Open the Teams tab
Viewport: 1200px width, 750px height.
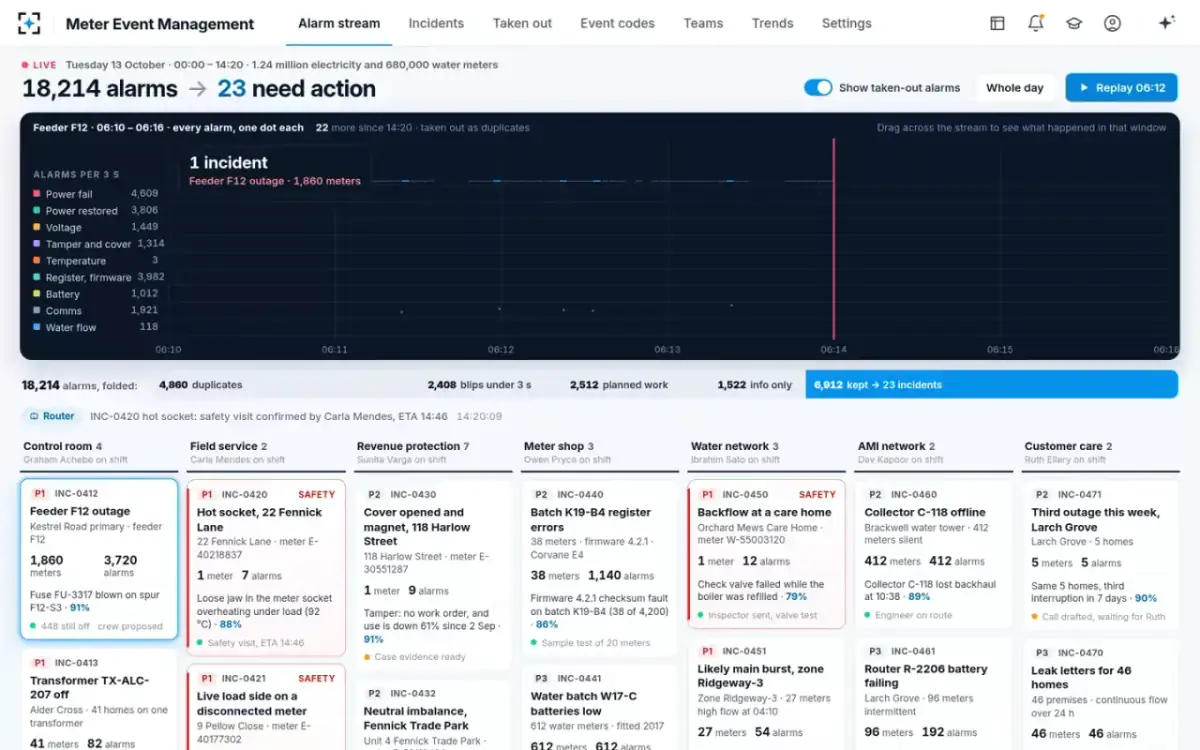[x=703, y=23]
